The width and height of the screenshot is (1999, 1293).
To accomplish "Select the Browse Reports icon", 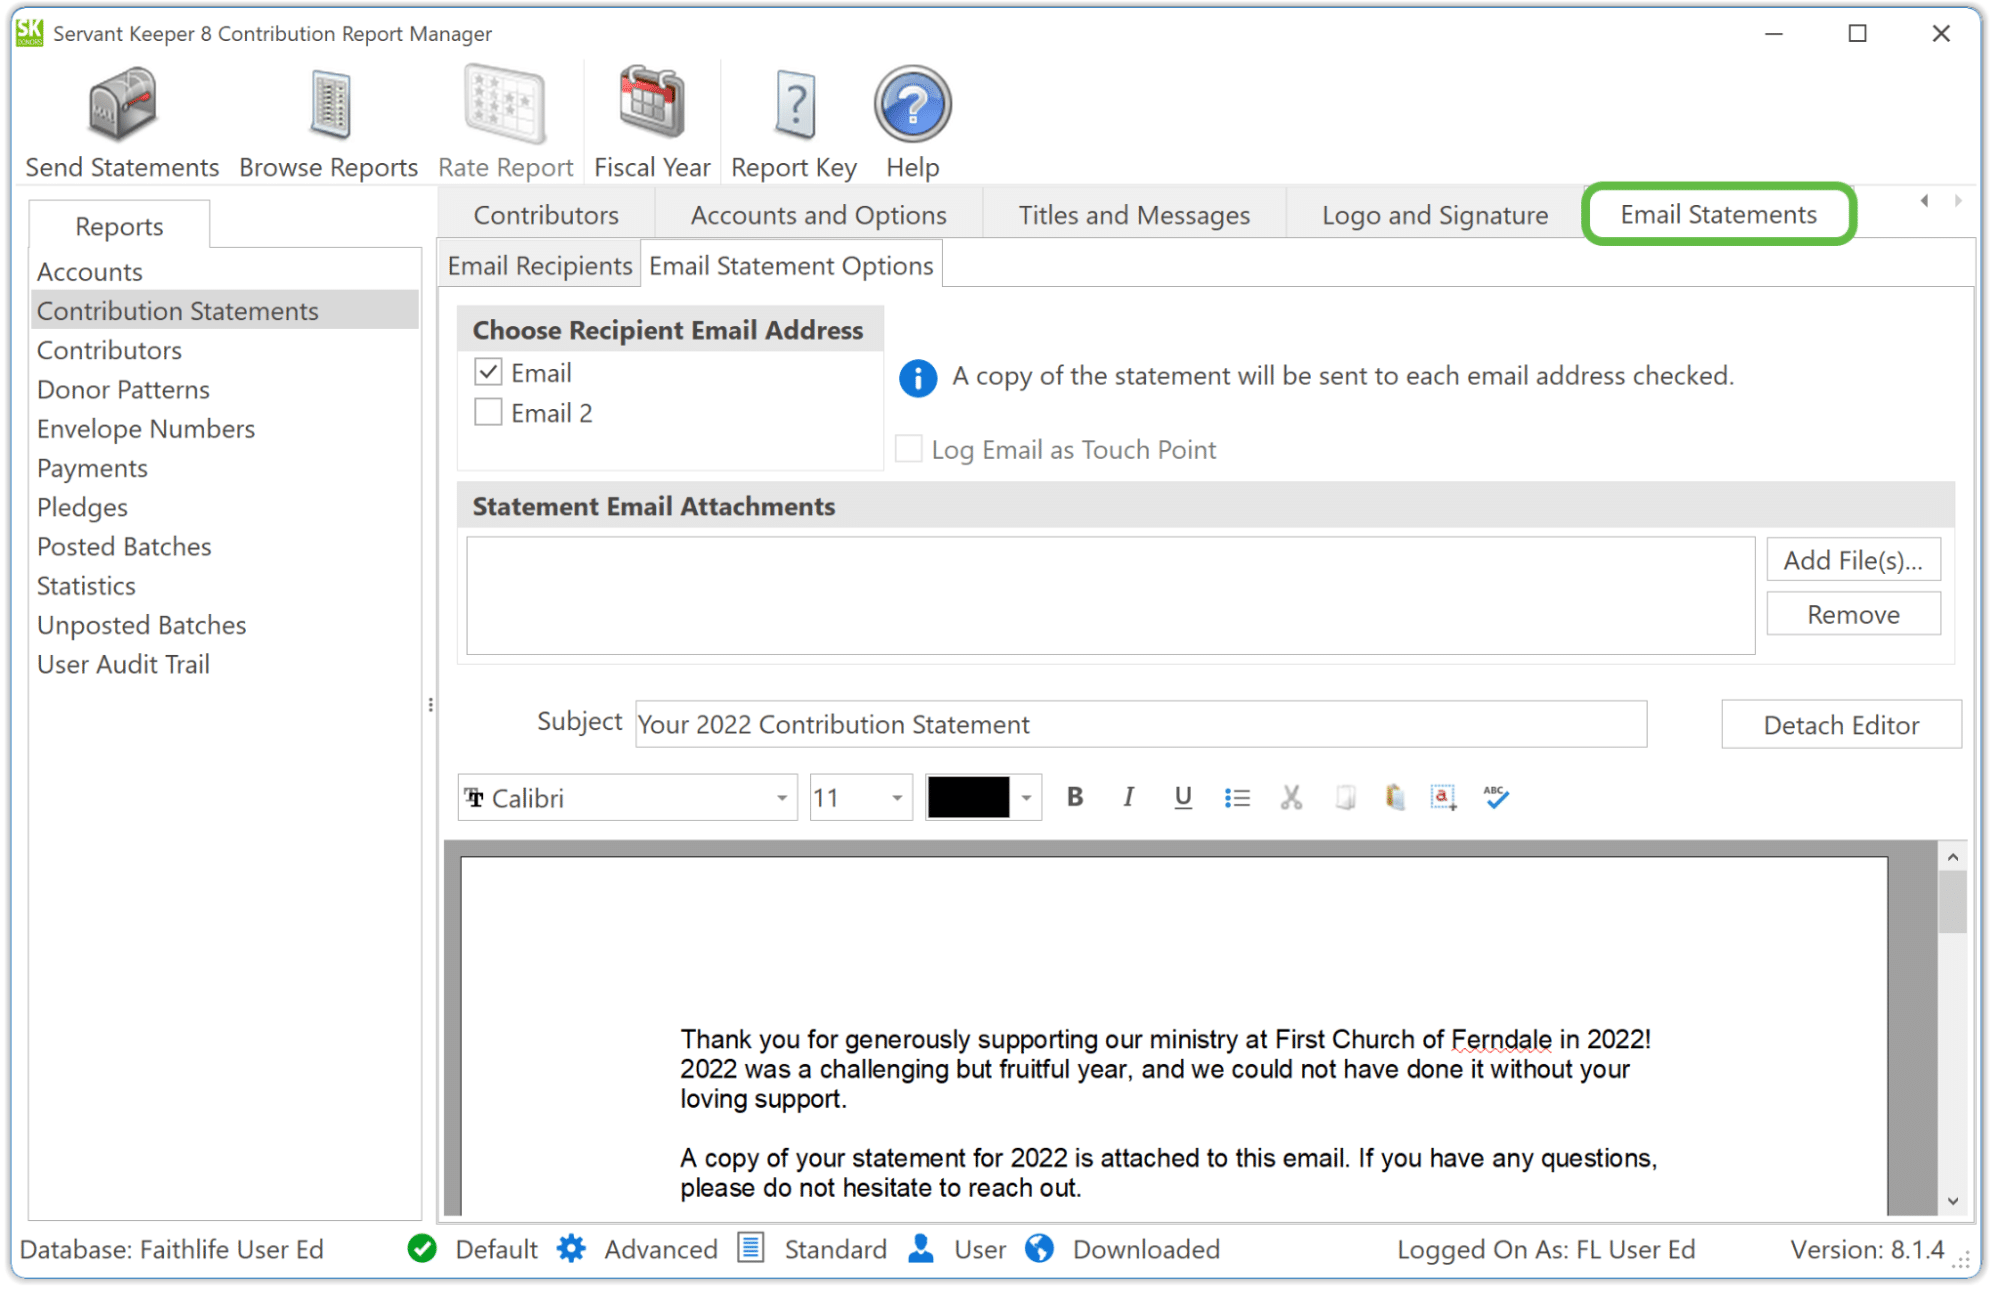I will tap(328, 115).
